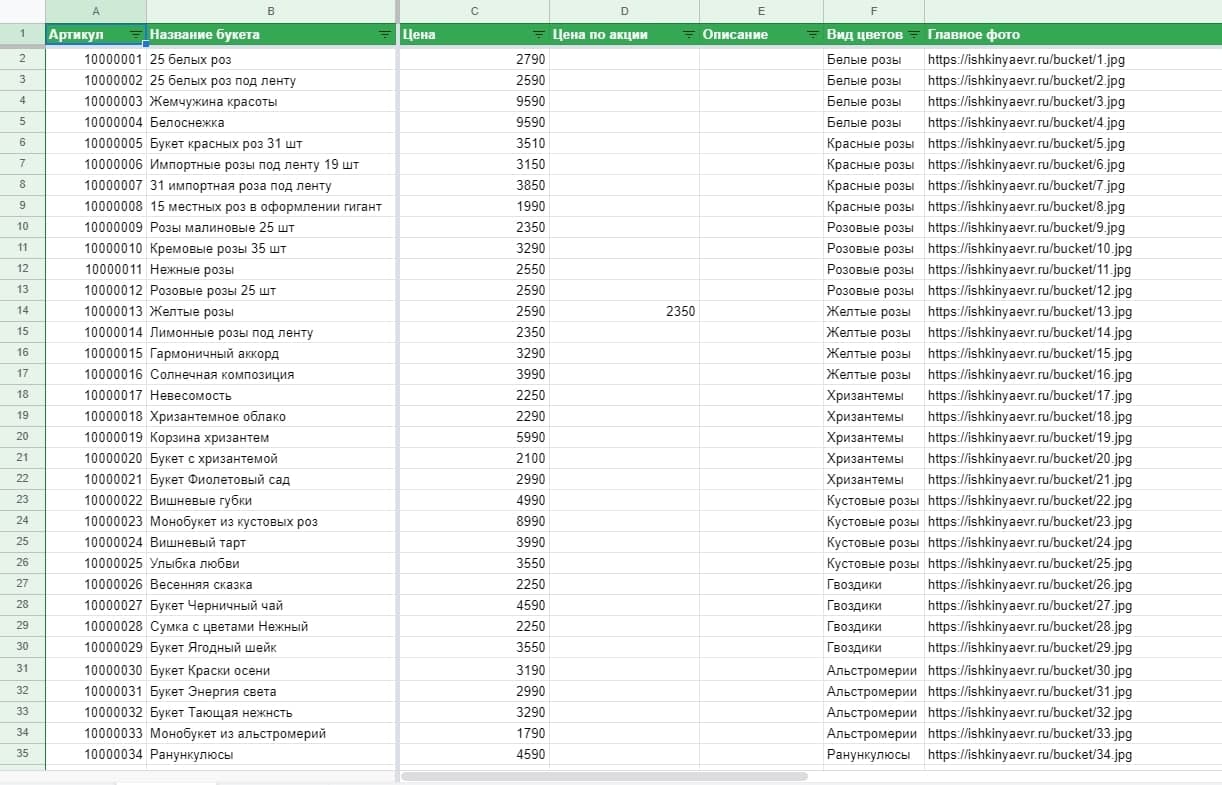Select cell 'Букет Фиолетовый сад'
The height and width of the screenshot is (785, 1222).
pyautogui.click(x=271, y=480)
